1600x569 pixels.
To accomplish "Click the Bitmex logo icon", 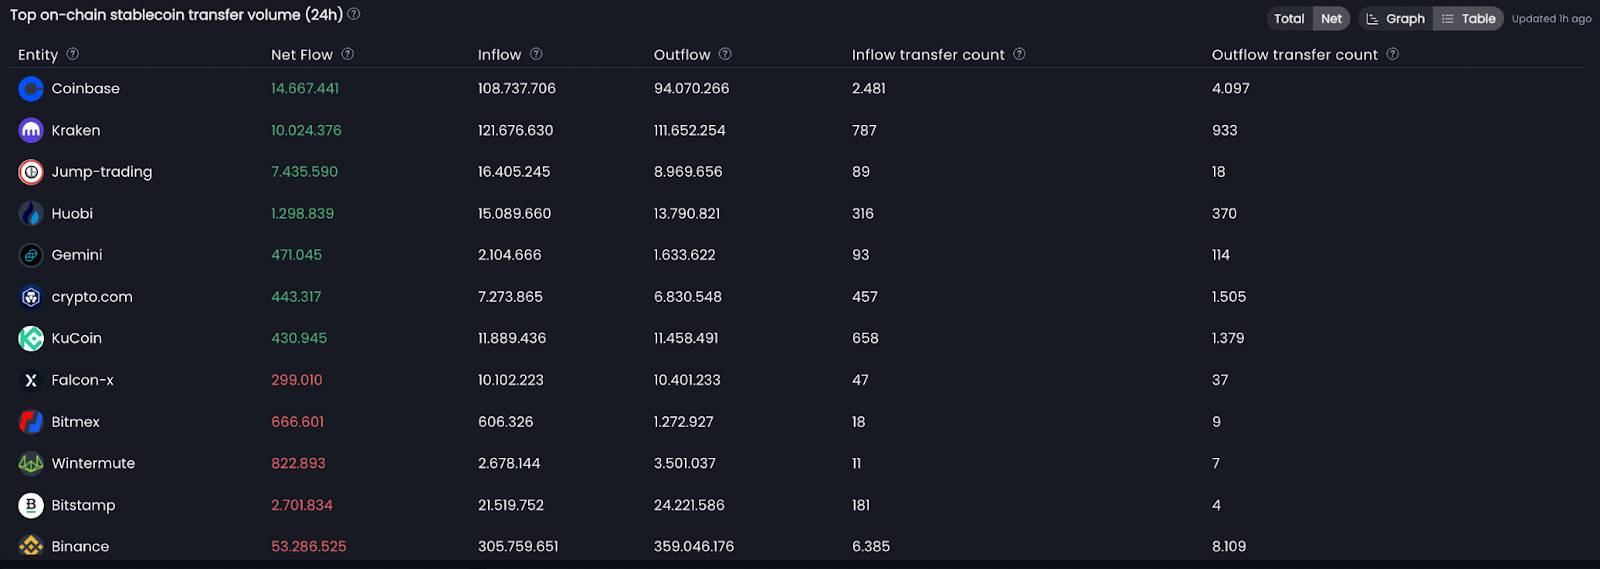I will click(31, 422).
